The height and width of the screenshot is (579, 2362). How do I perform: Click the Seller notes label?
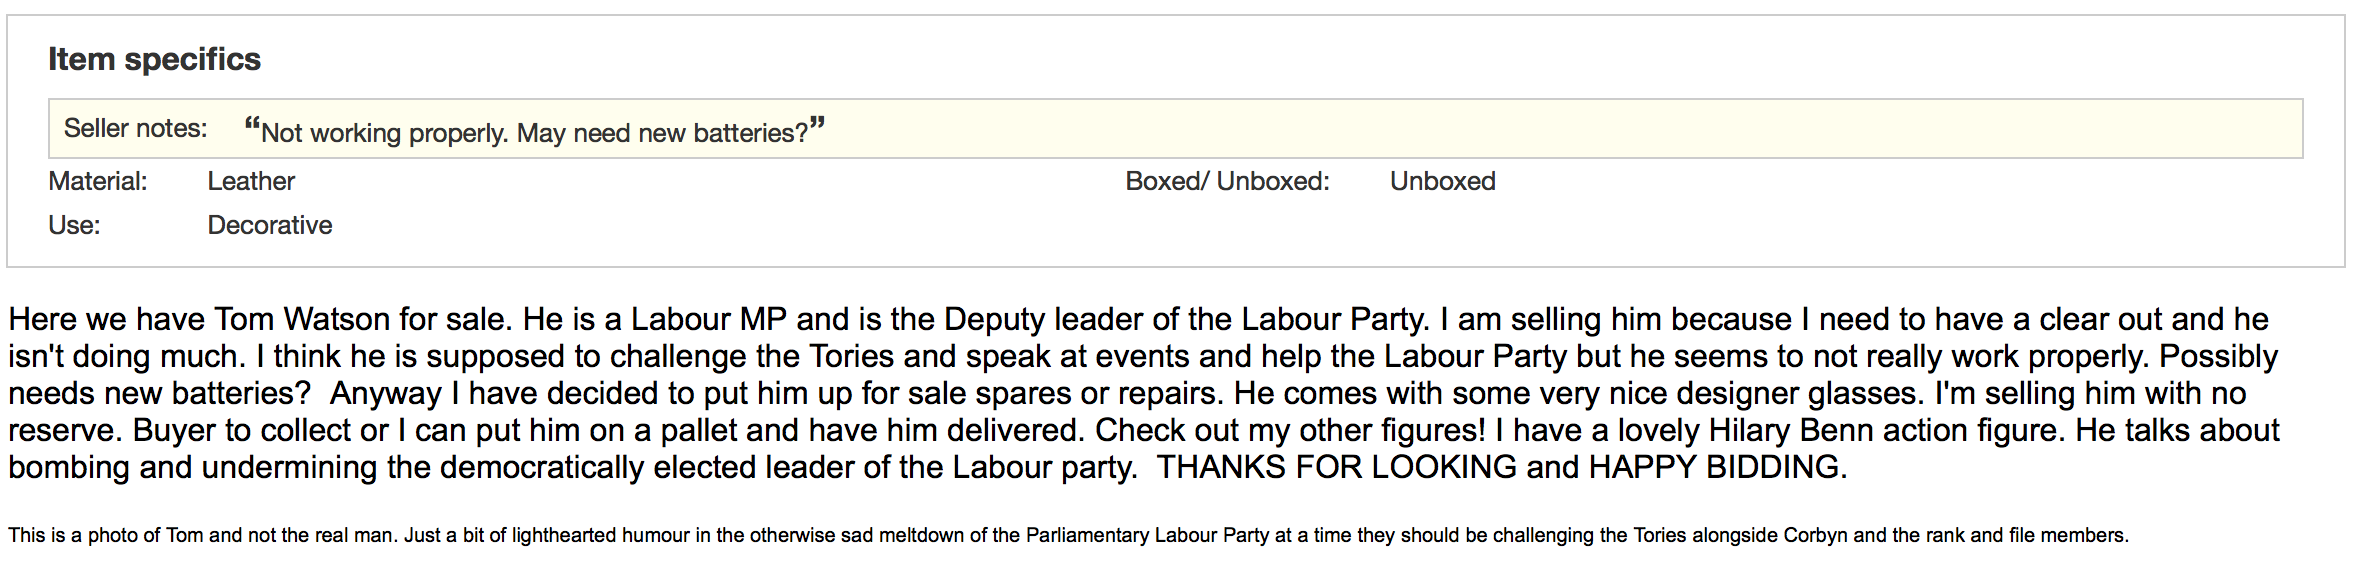135,128
